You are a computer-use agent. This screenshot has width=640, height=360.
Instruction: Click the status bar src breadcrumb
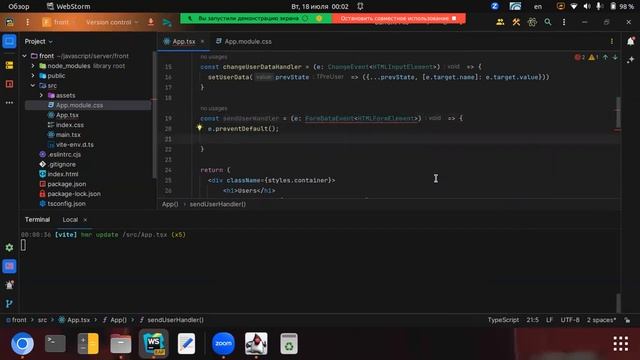point(42,320)
